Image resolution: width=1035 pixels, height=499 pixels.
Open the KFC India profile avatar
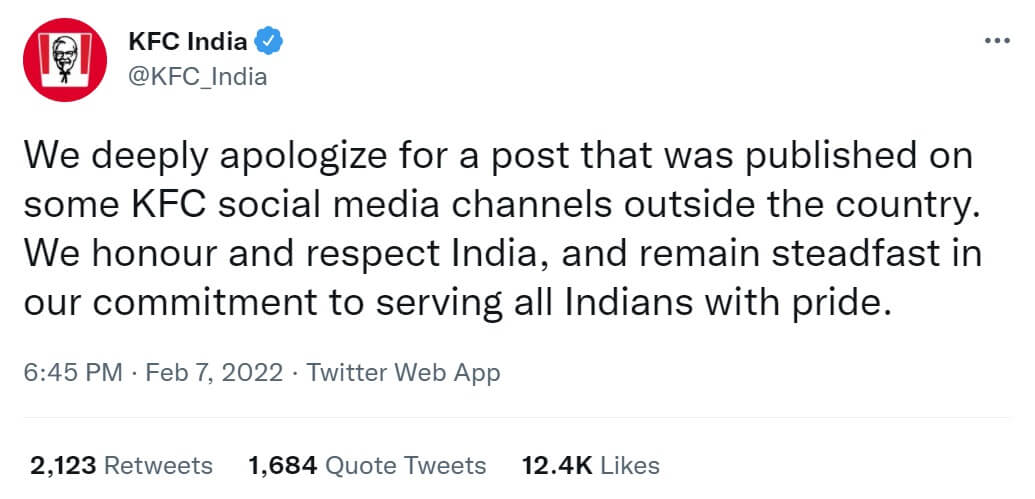[66, 57]
